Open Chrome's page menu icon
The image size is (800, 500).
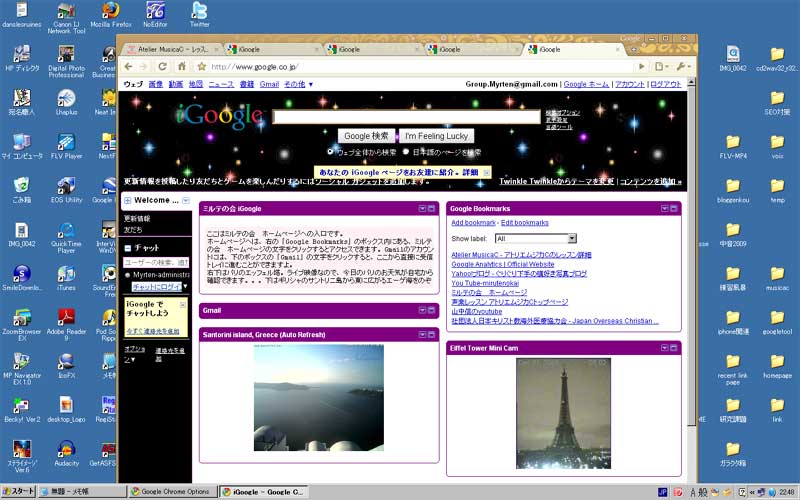[x=661, y=66]
